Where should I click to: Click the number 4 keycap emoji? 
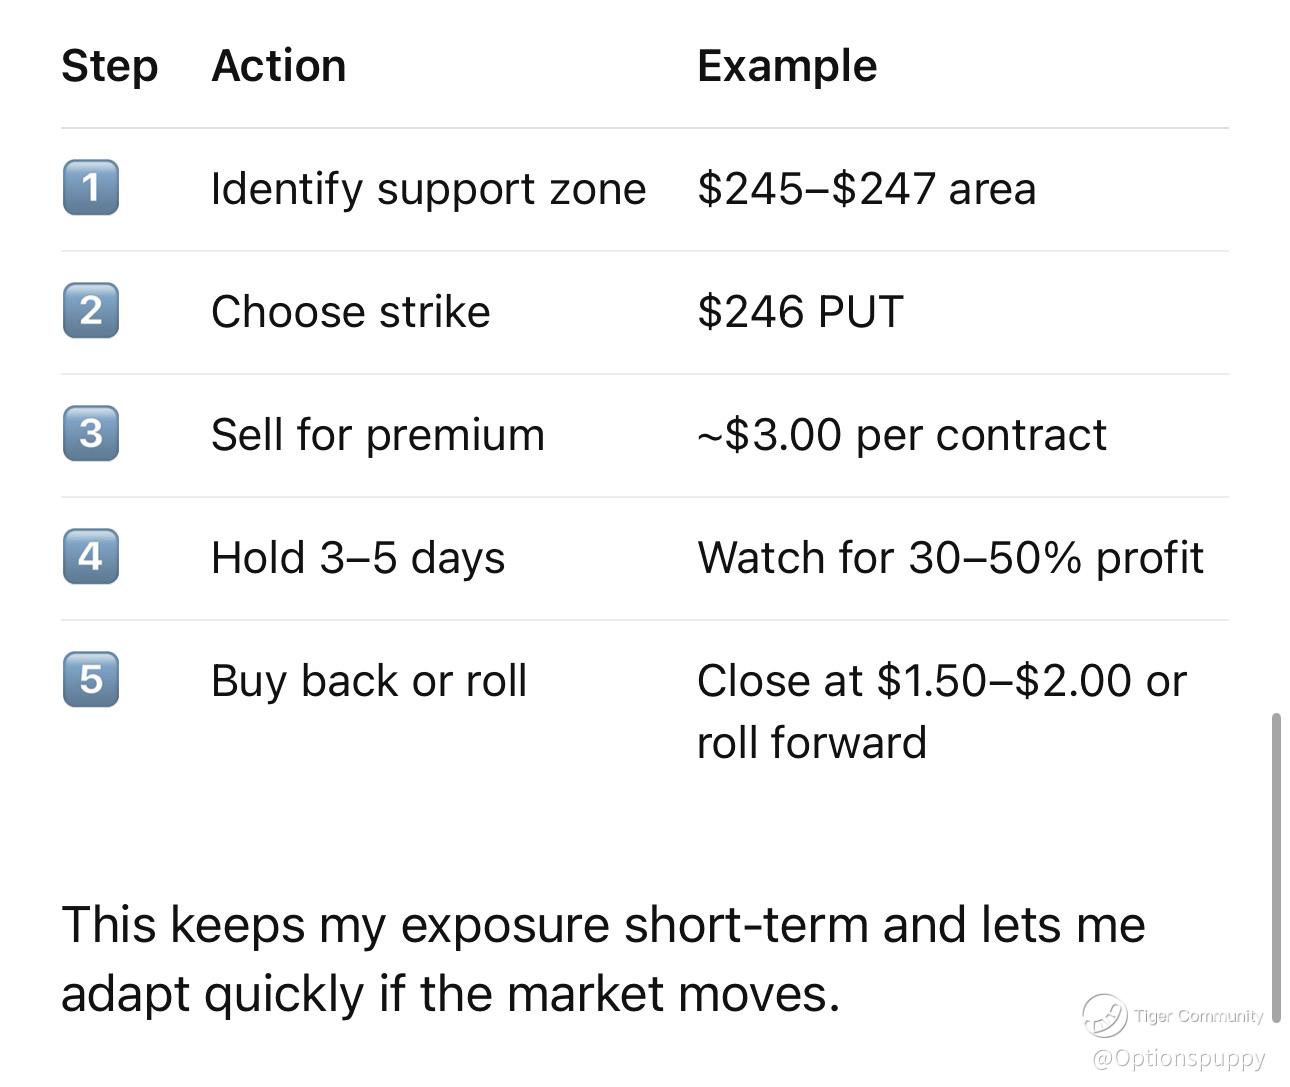(90, 556)
